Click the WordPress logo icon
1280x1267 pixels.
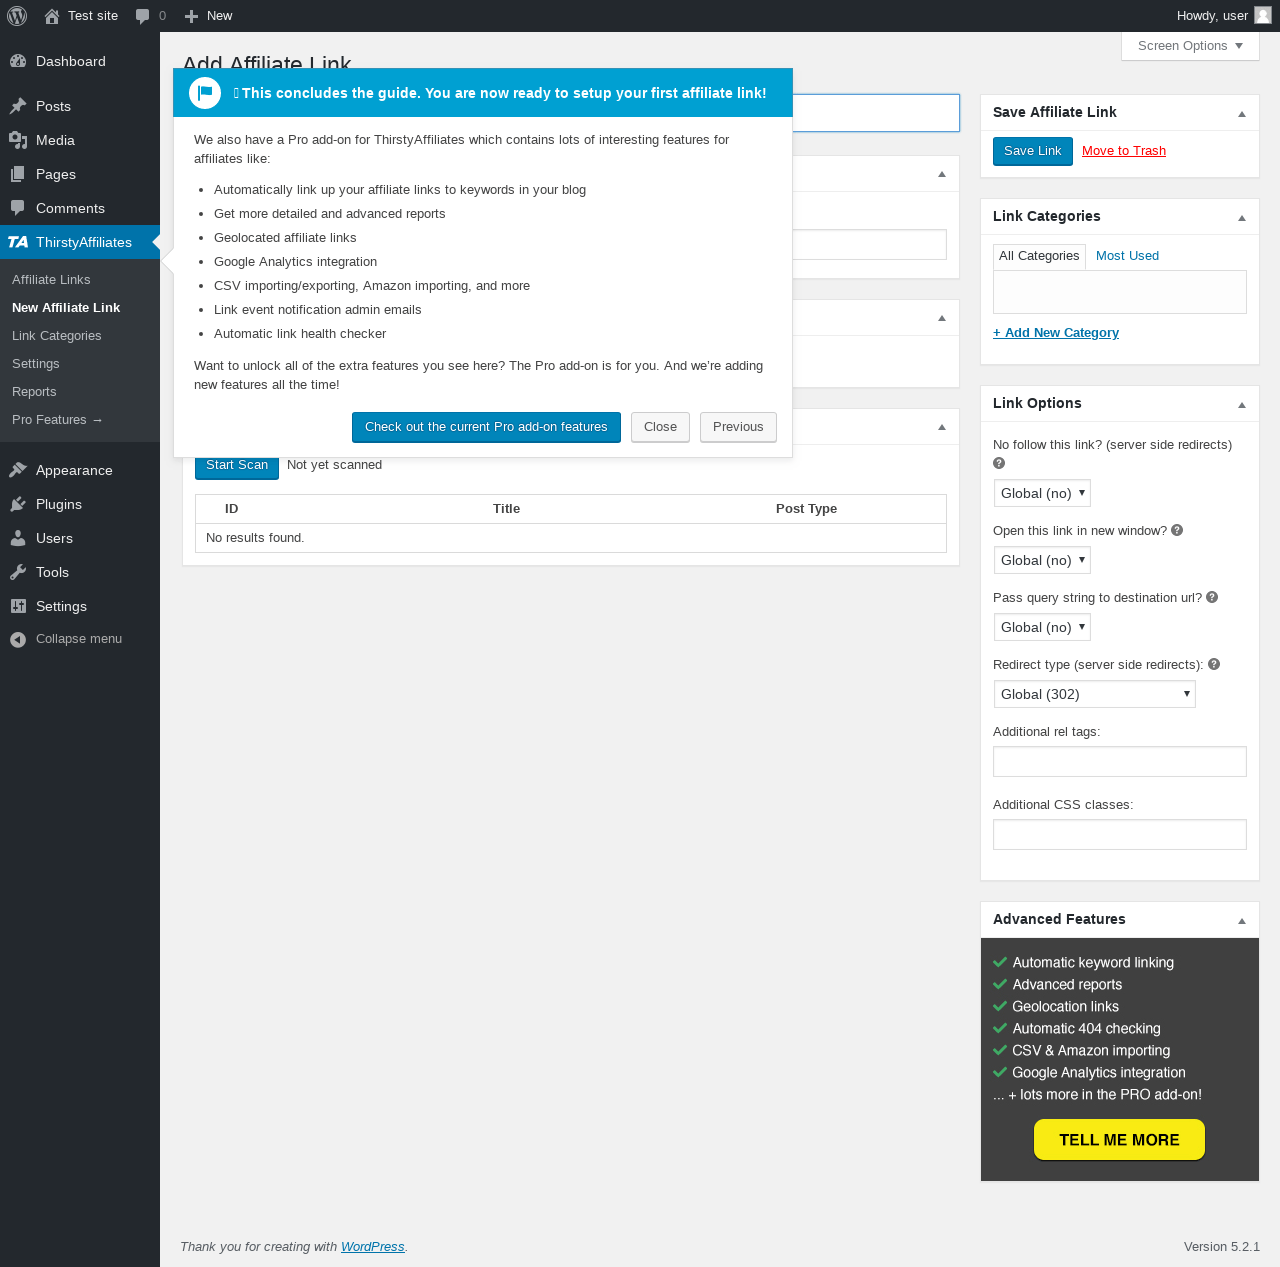[x=17, y=16]
